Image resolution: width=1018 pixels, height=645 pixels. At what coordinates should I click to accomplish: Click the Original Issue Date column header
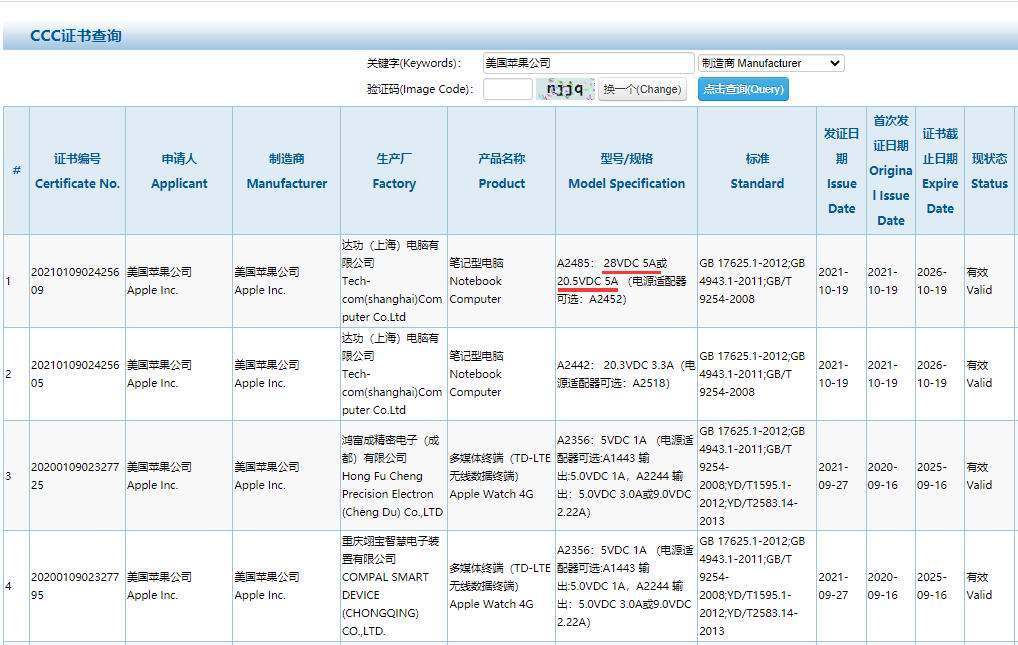coord(891,171)
